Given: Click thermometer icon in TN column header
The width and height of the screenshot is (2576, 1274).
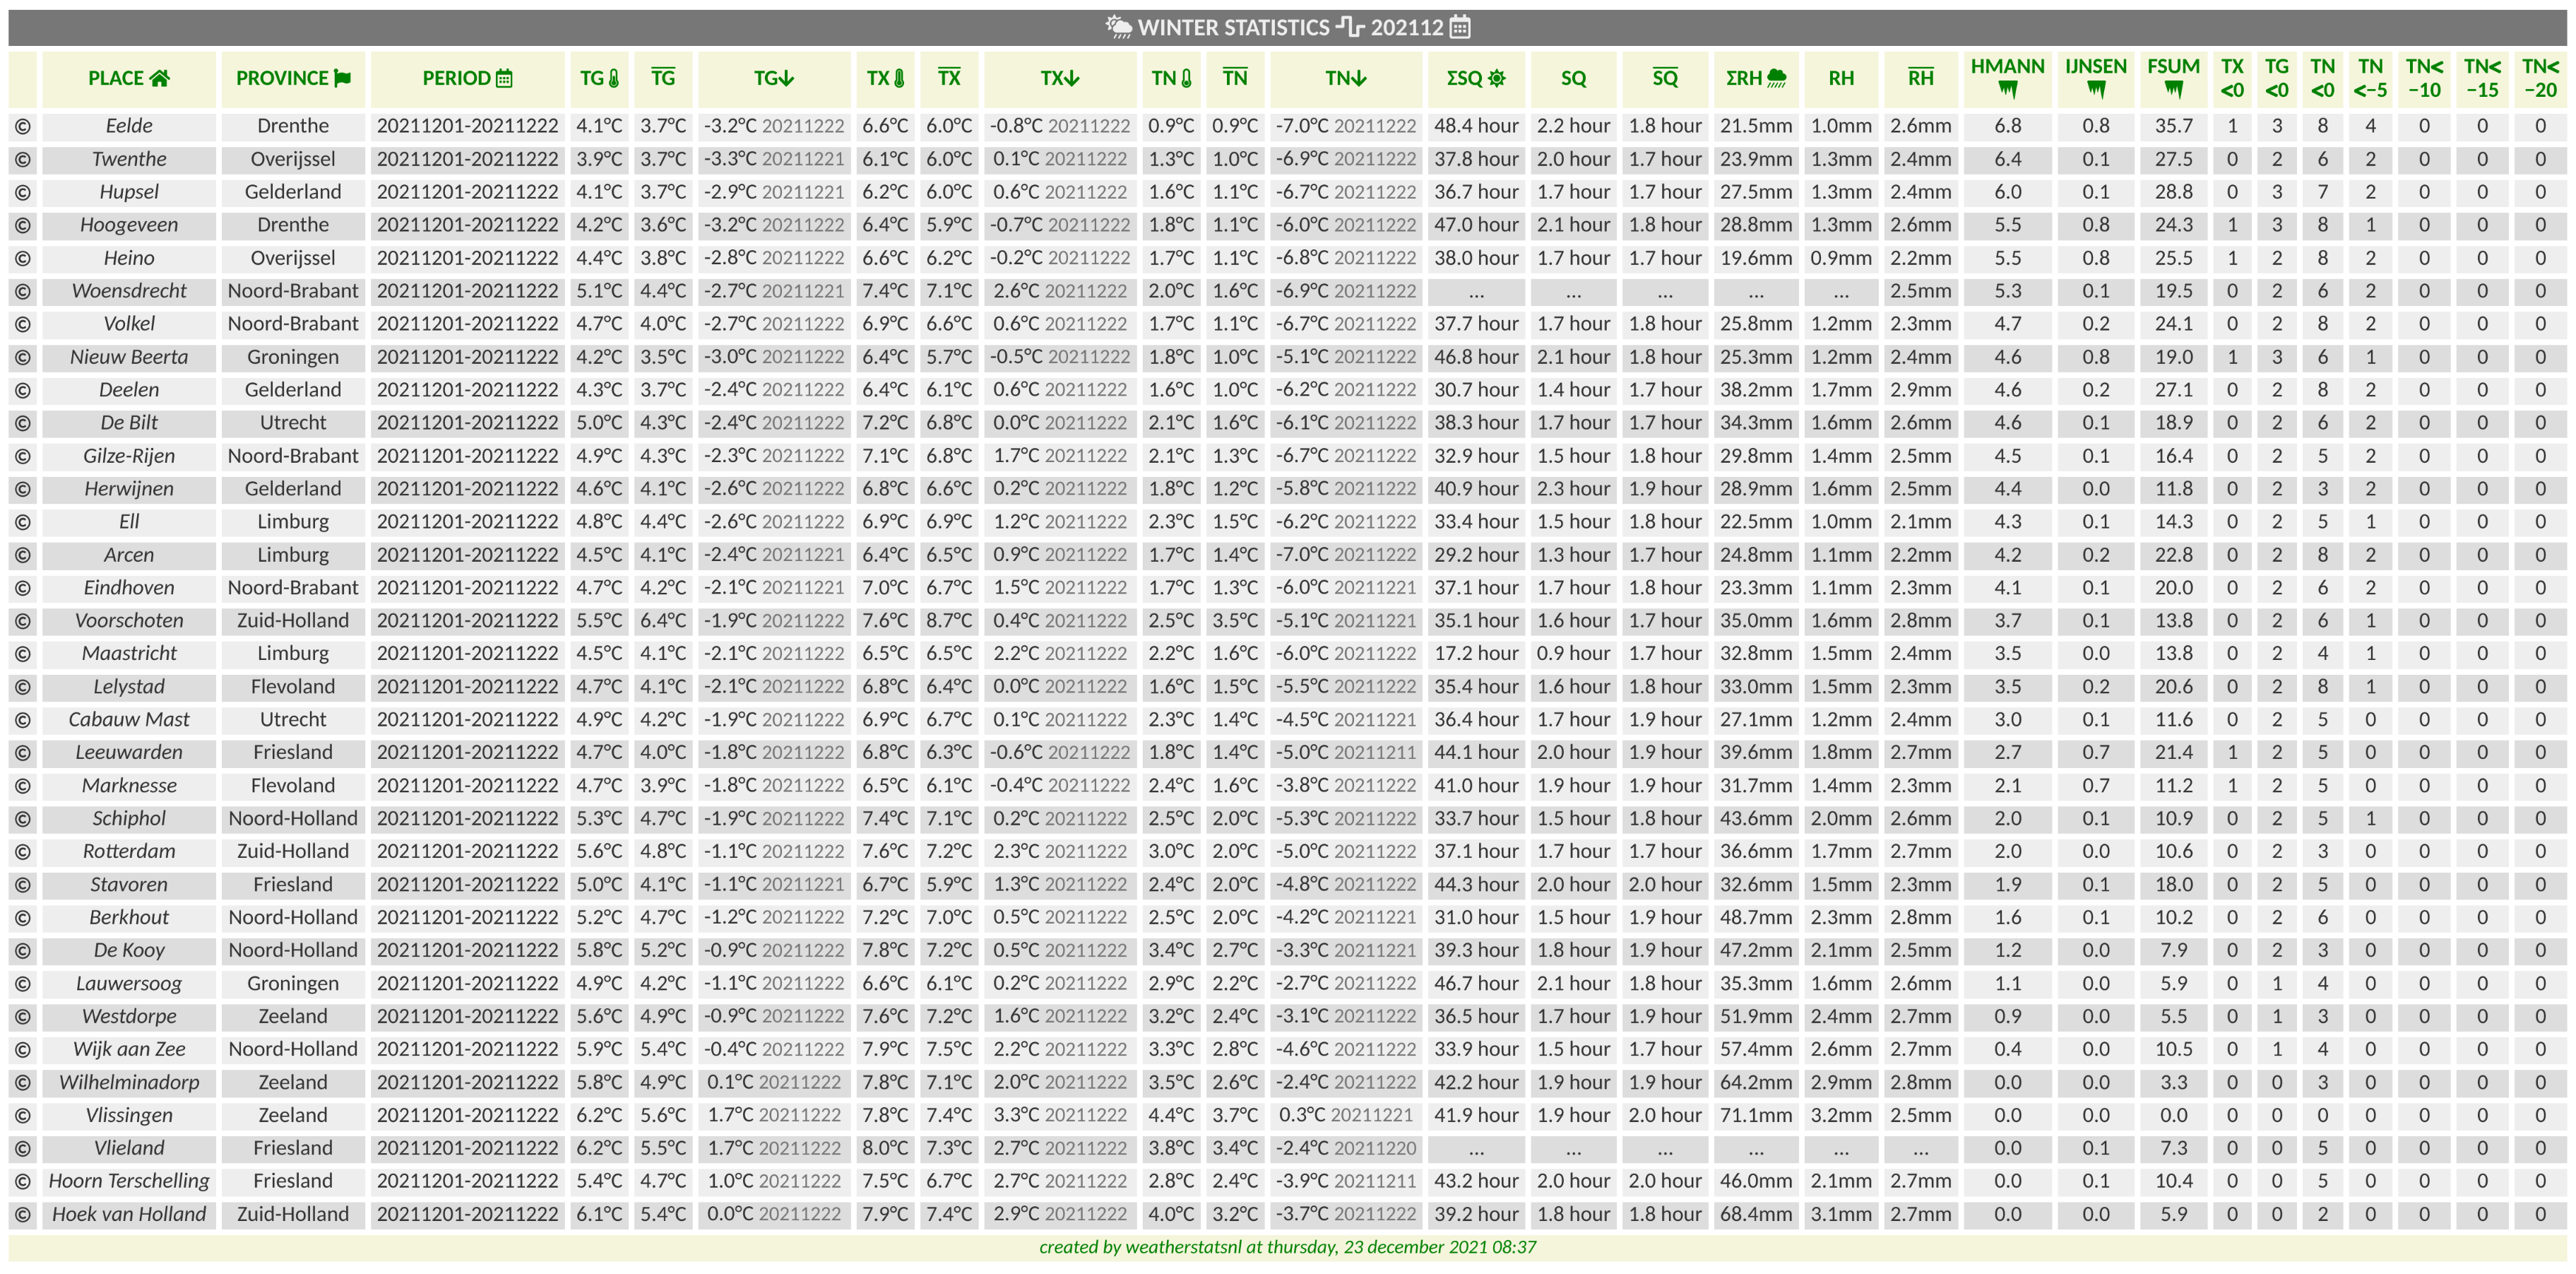Looking at the screenshot, I should [x=1186, y=78].
